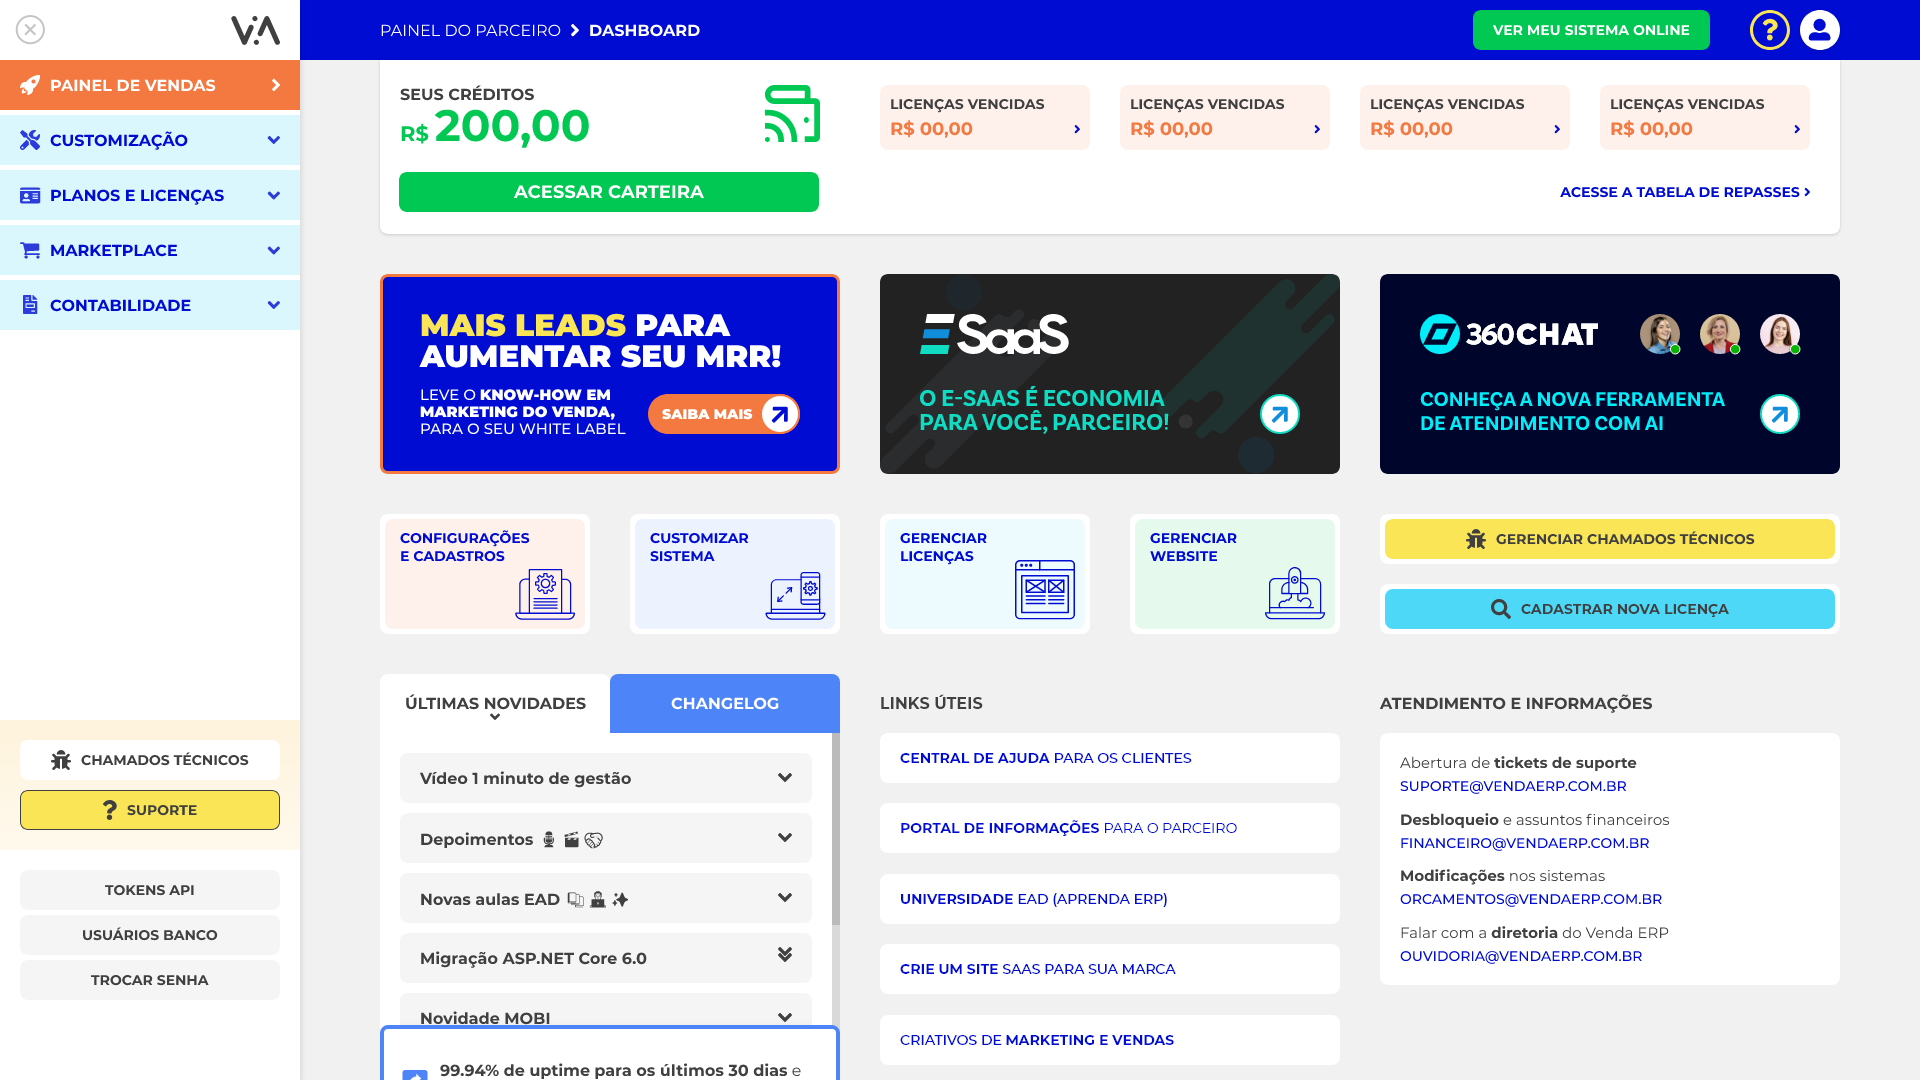The width and height of the screenshot is (1920, 1080).
Task: Click the arrow icon on 360Chat banner
Action: (x=1779, y=414)
